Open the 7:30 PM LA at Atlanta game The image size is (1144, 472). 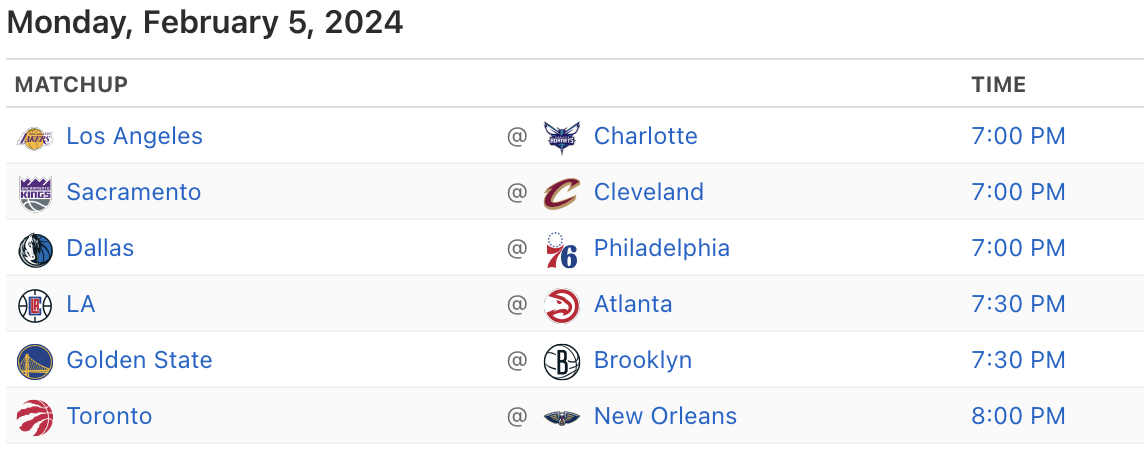pos(1018,304)
